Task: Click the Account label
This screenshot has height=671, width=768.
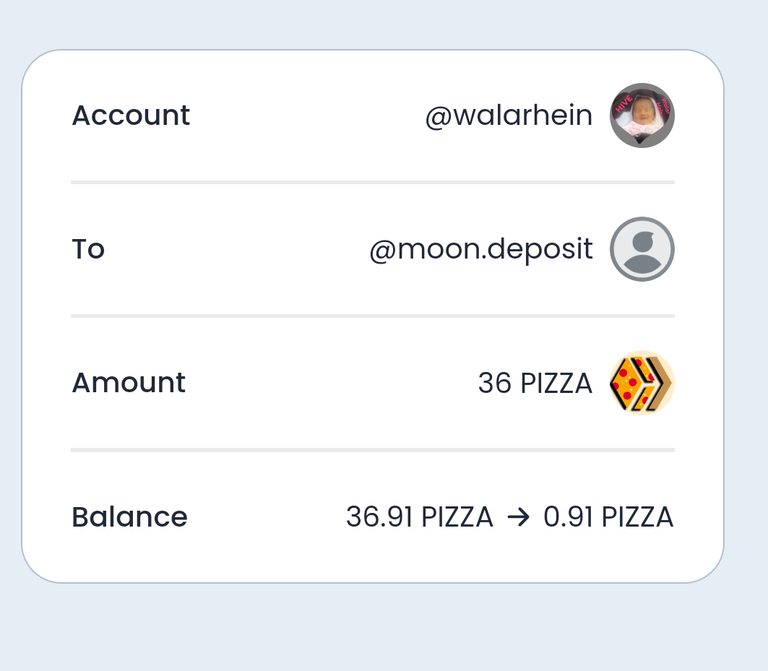Action: point(131,116)
